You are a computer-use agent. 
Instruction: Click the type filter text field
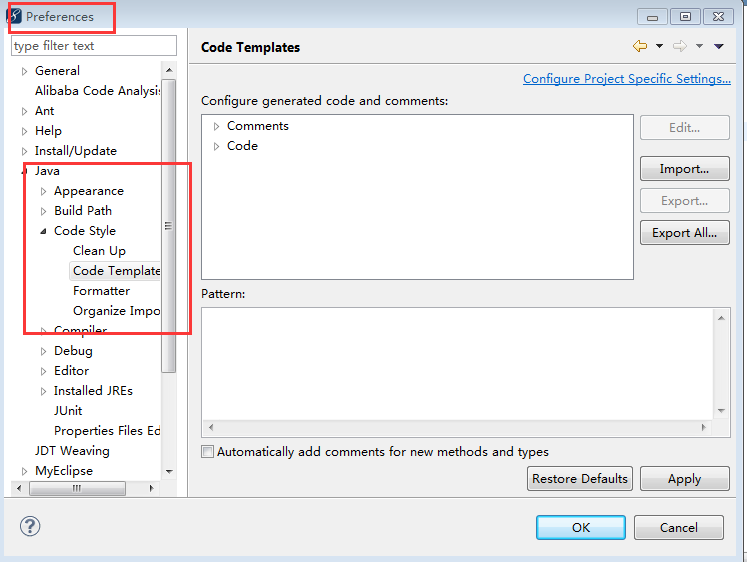pyautogui.click(x=94, y=46)
